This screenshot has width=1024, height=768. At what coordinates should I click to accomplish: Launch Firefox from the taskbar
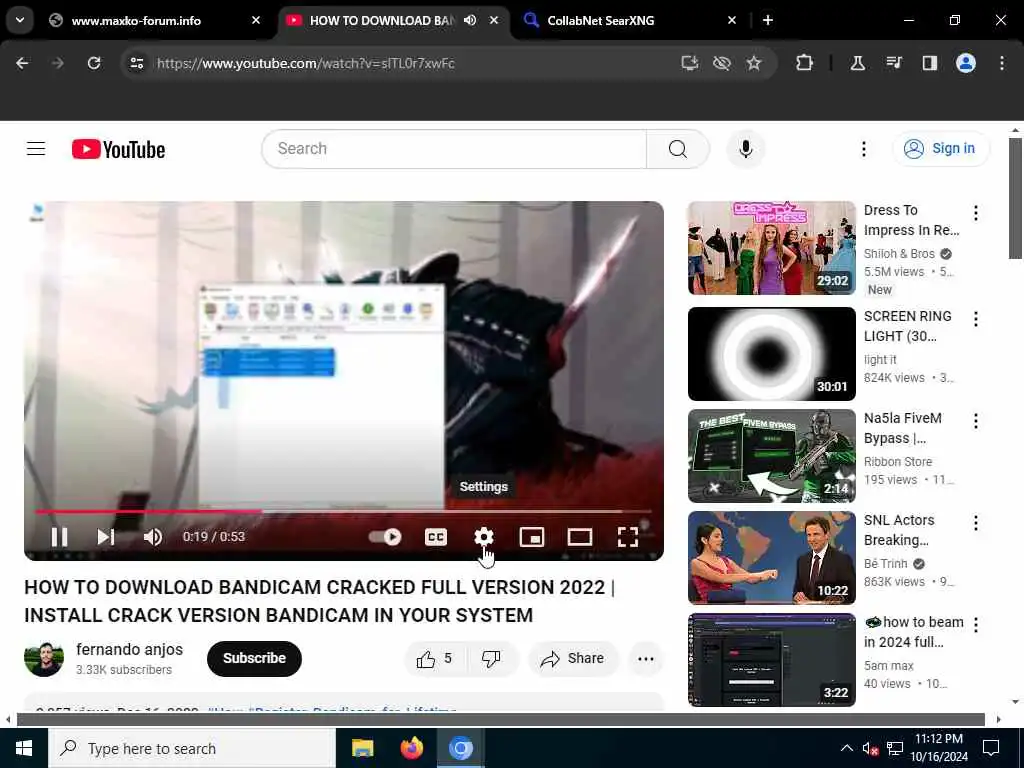(411, 748)
